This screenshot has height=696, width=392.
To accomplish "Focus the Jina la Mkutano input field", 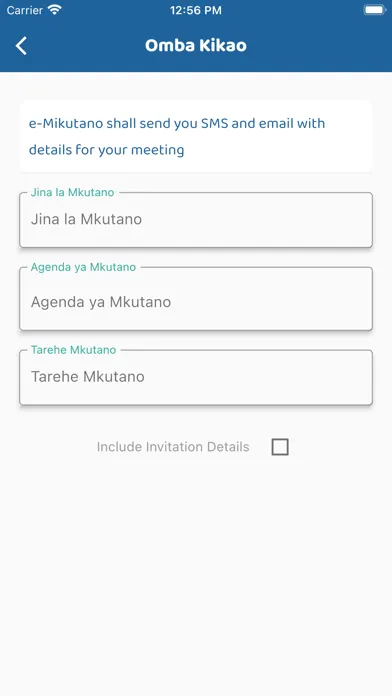I will pyautogui.click(x=196, y=220).
